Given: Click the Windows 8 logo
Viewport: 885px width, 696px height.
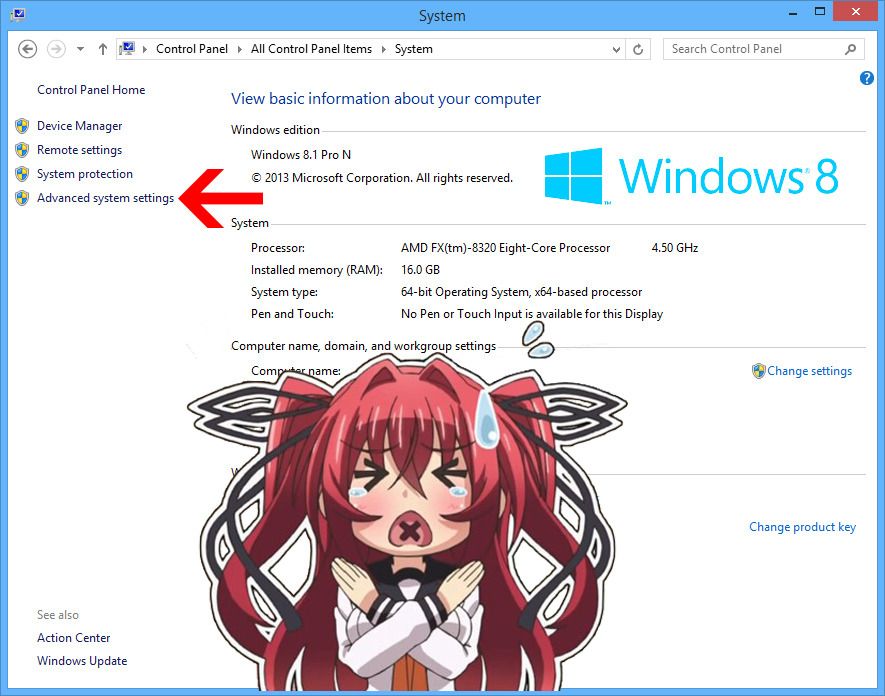Looking at the screenshot, I should coord(691,176).
